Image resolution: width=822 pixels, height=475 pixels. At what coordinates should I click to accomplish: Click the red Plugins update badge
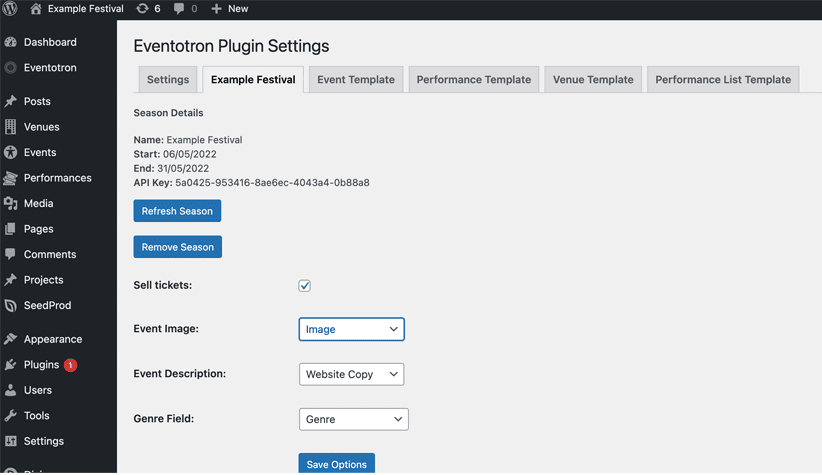pos(70,365)
